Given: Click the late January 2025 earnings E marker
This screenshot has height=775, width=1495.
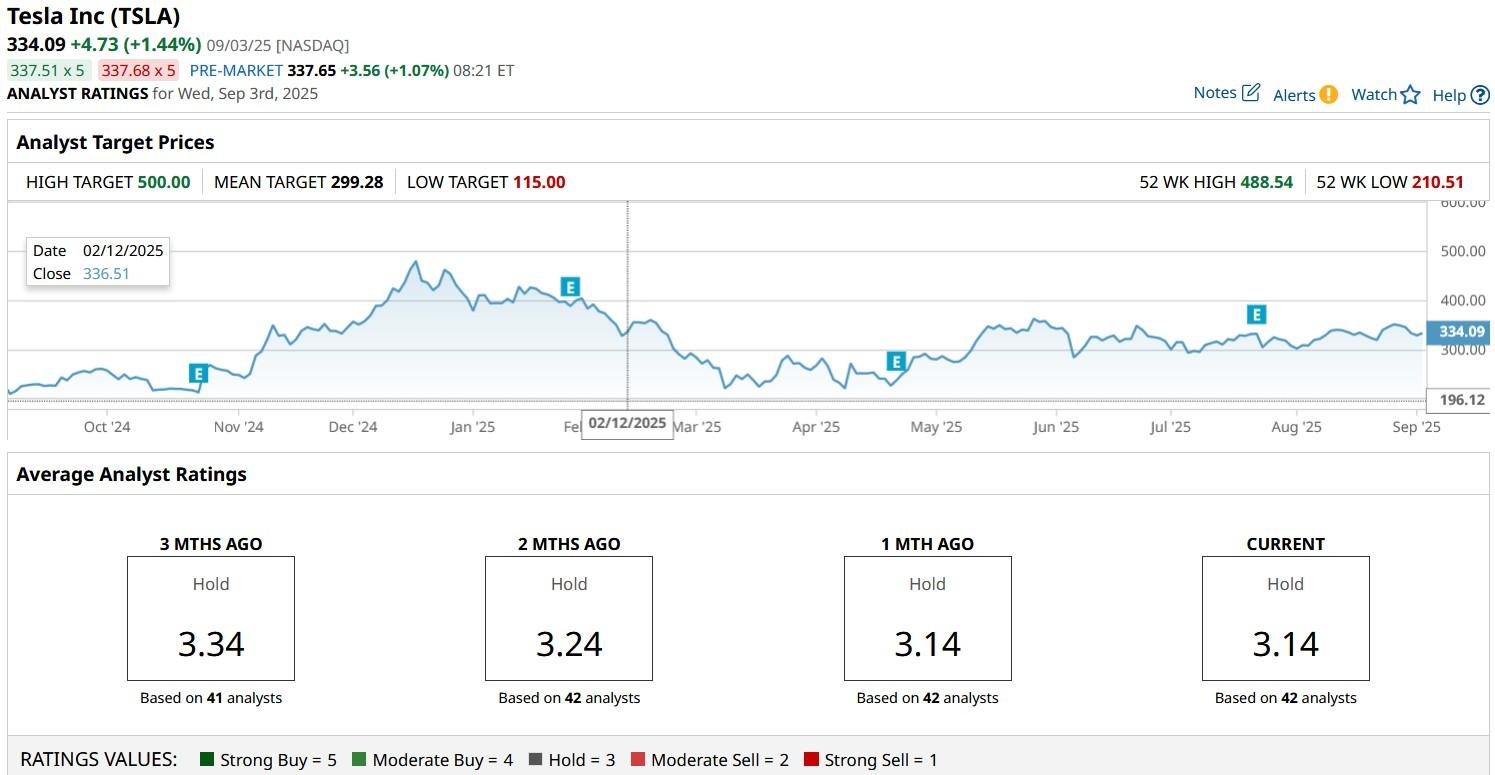Looking at the screenshot, I should point(570,287).
